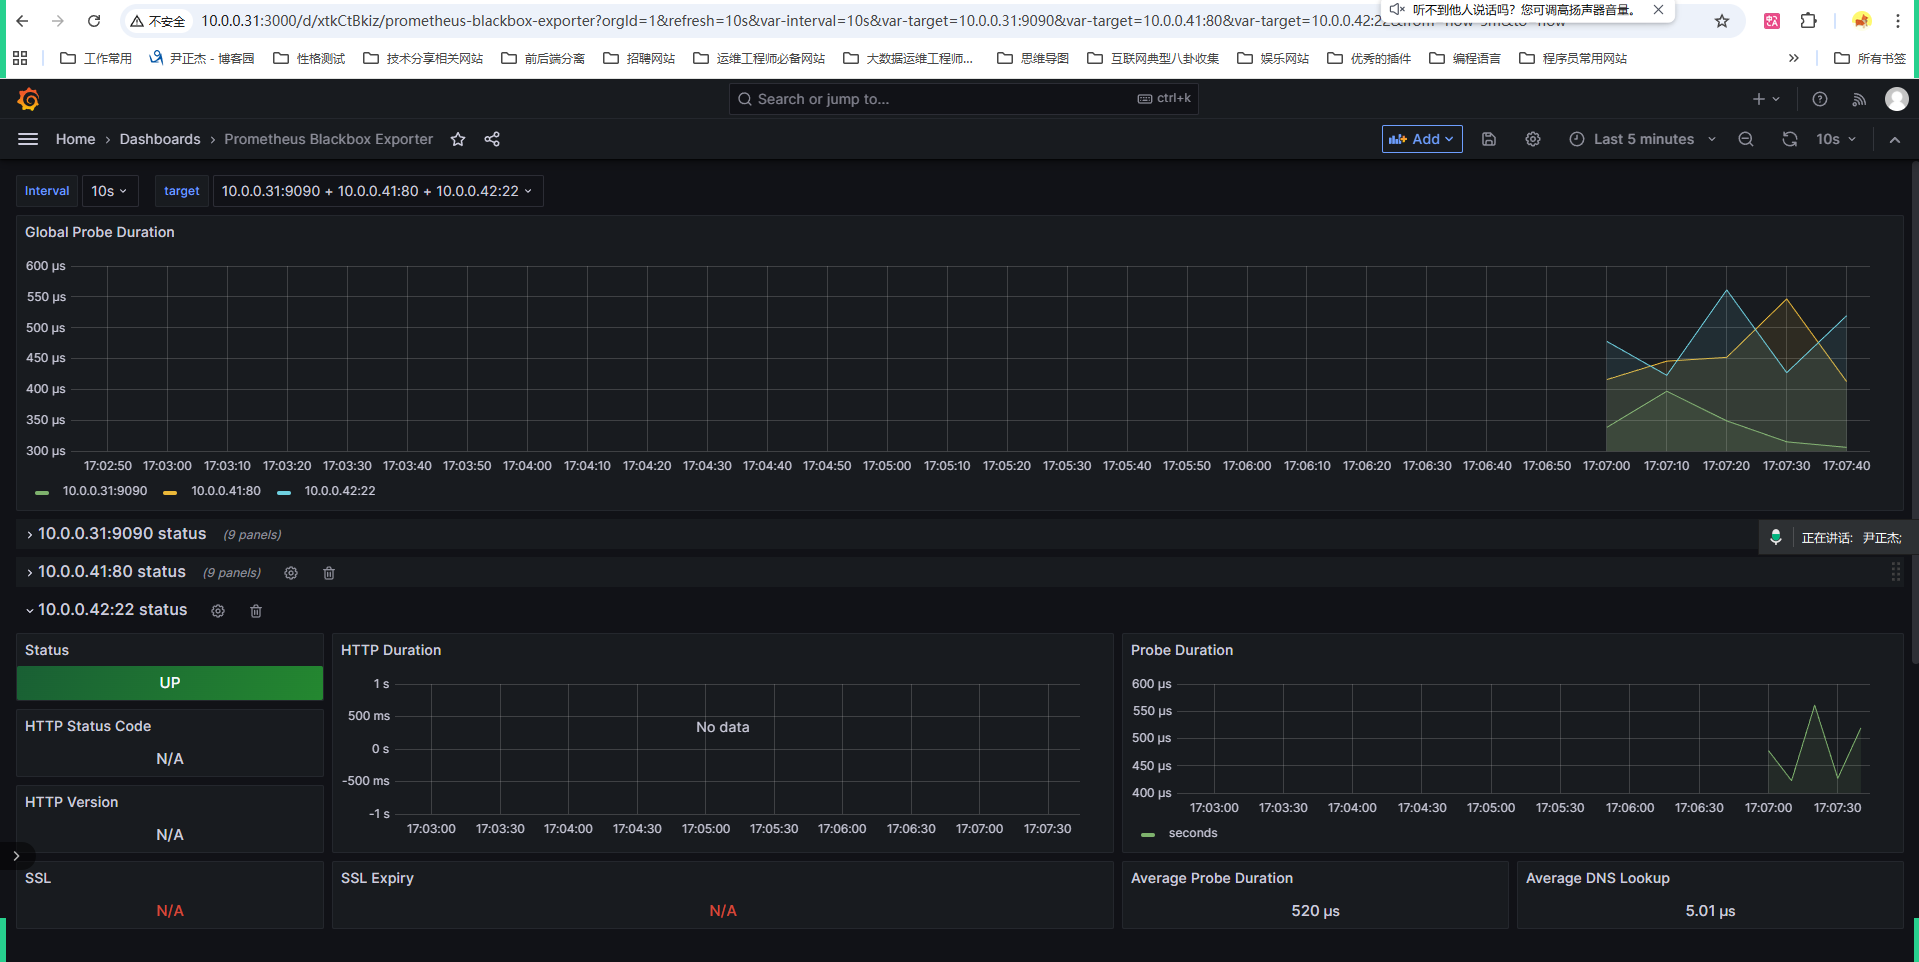Go to the Dashboards breadcrumb
Screen dimensions: 1919x962
[160, 139]
